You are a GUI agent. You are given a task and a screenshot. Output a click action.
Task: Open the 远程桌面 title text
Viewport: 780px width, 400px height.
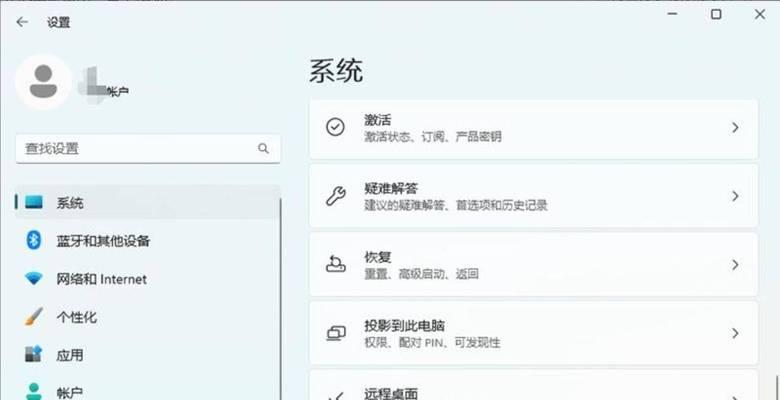tap(391, 394)
